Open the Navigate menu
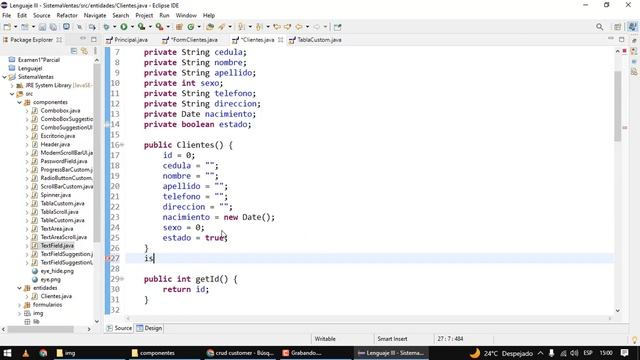The image size is (640, 360). [x=95, y=15]
